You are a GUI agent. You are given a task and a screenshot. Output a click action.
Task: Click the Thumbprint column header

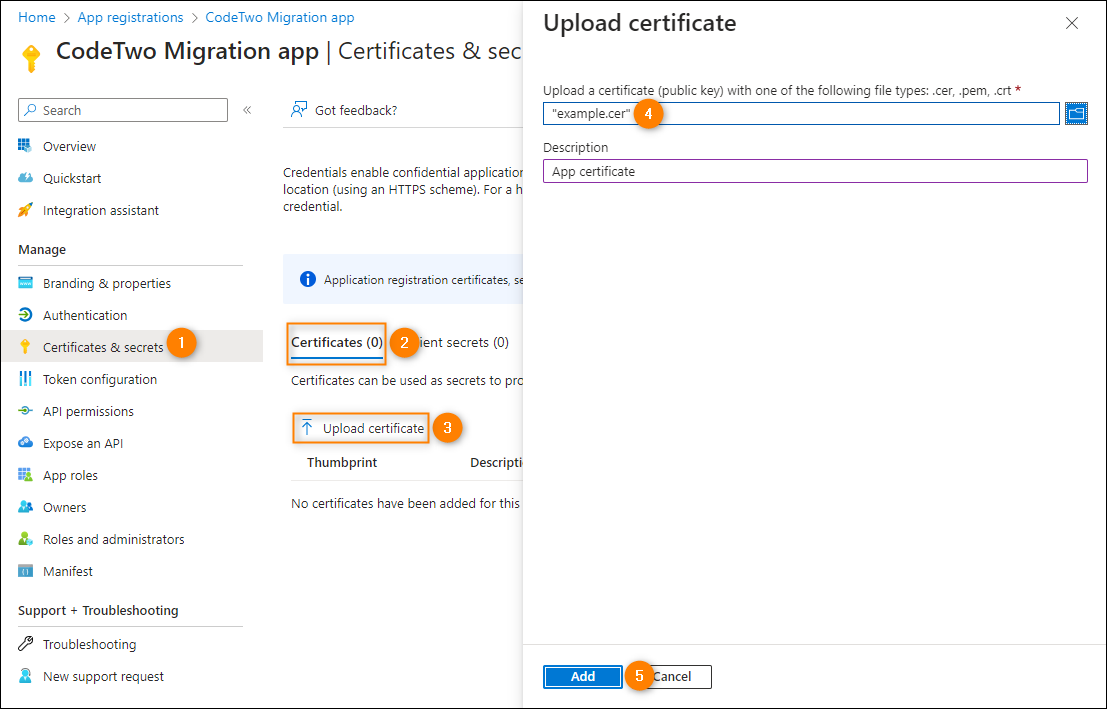pos(342,463)
